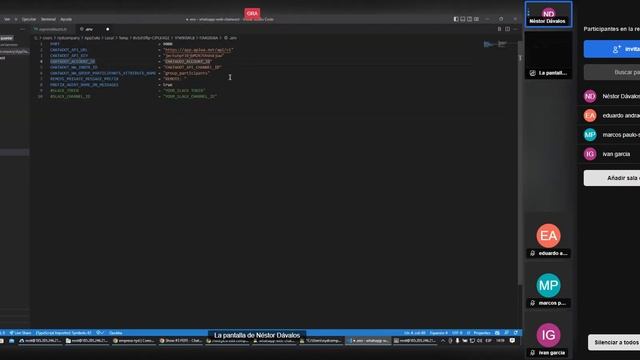Click the AppData breadcrumb segment
Viewport: 640px width, 360px height.
click(x=92, y=38)
